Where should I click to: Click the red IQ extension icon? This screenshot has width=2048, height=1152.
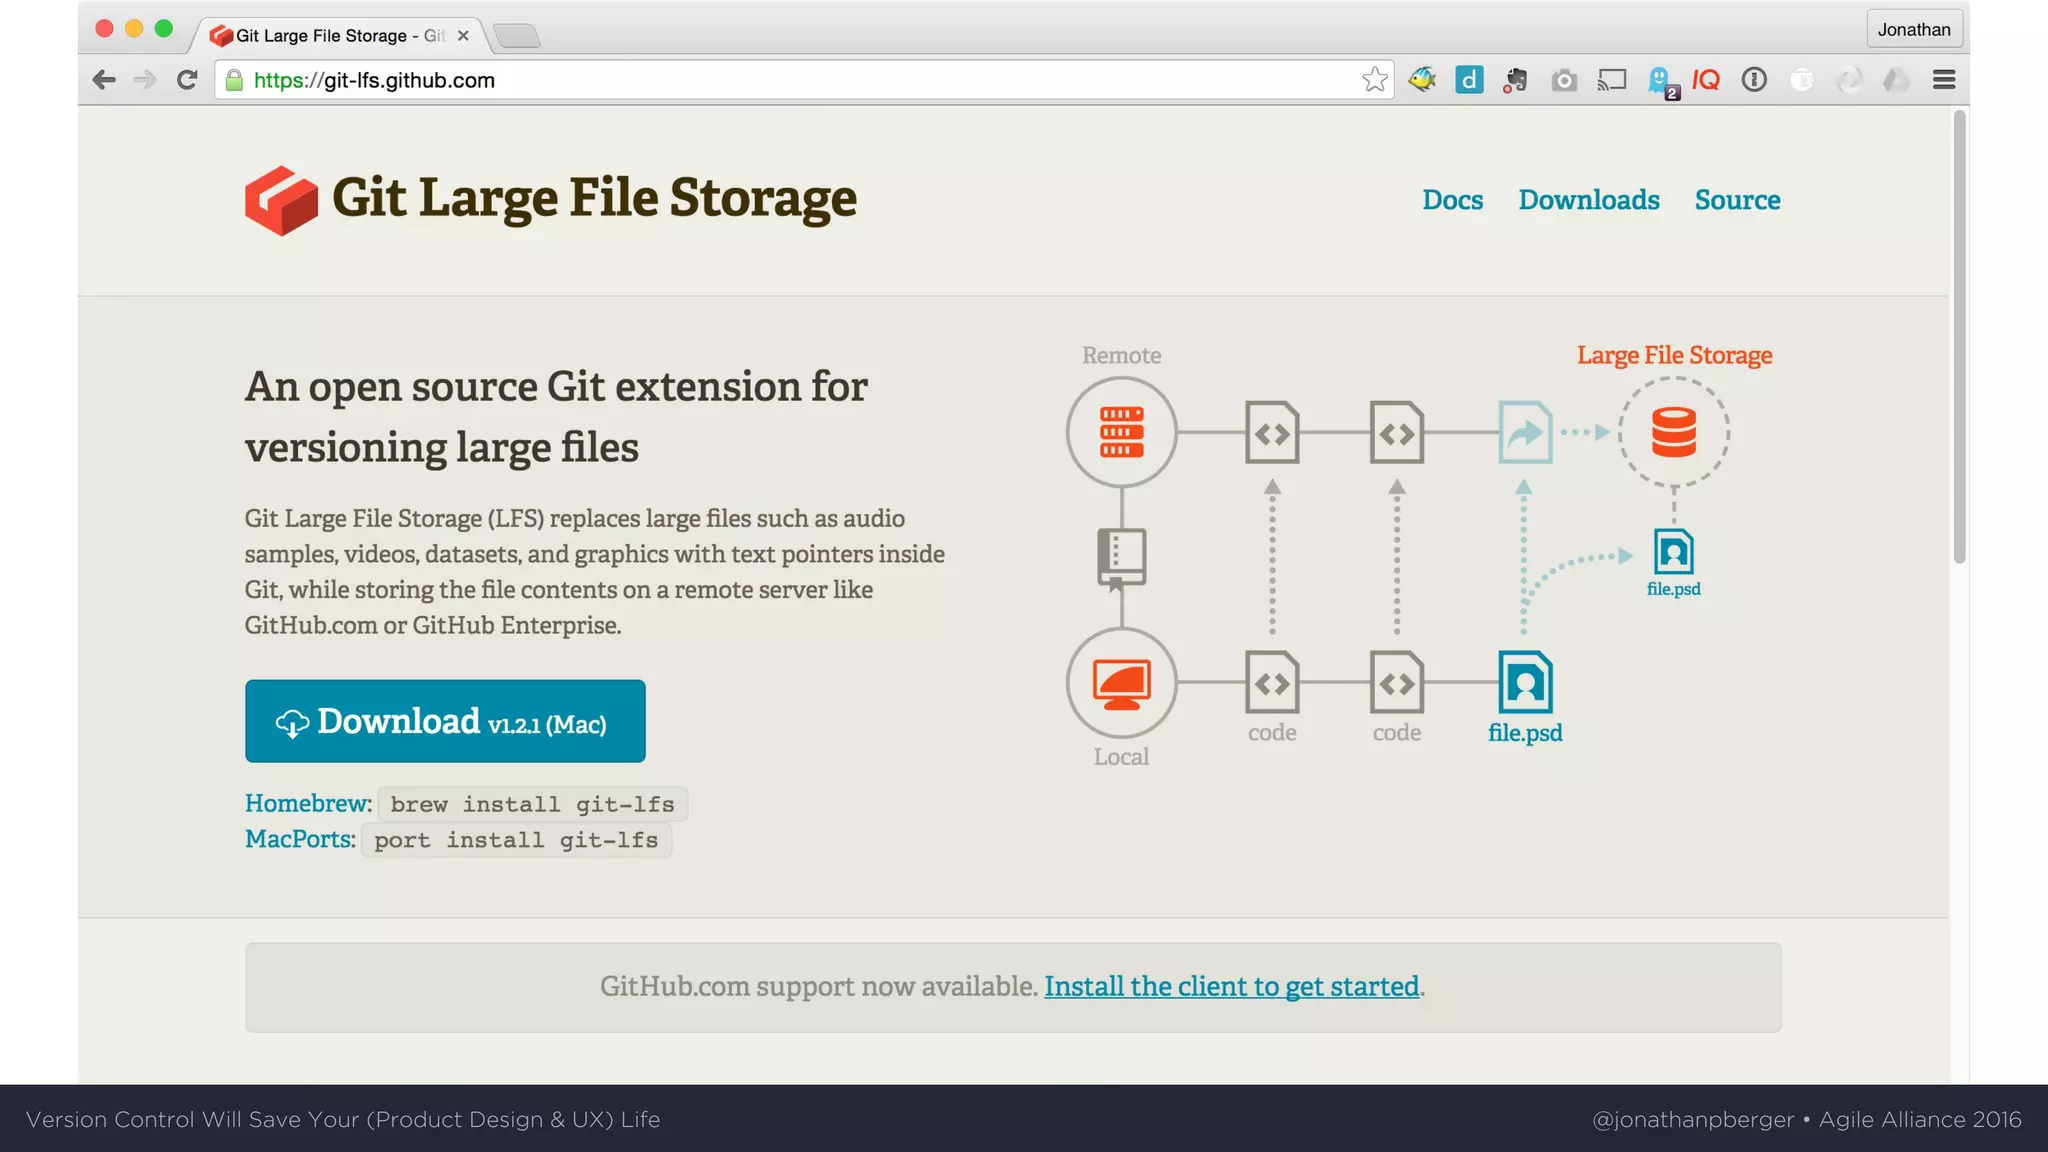(x=1706, y=80)
